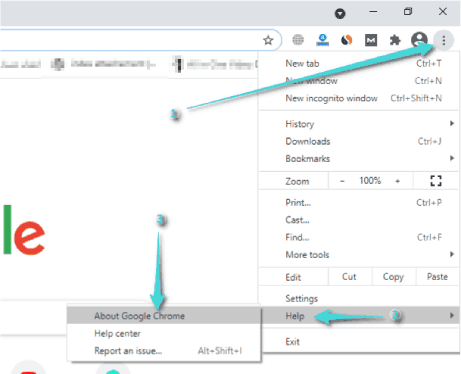Open Settings from the menu
Viewport: 461px width, 374px height.
359,298
